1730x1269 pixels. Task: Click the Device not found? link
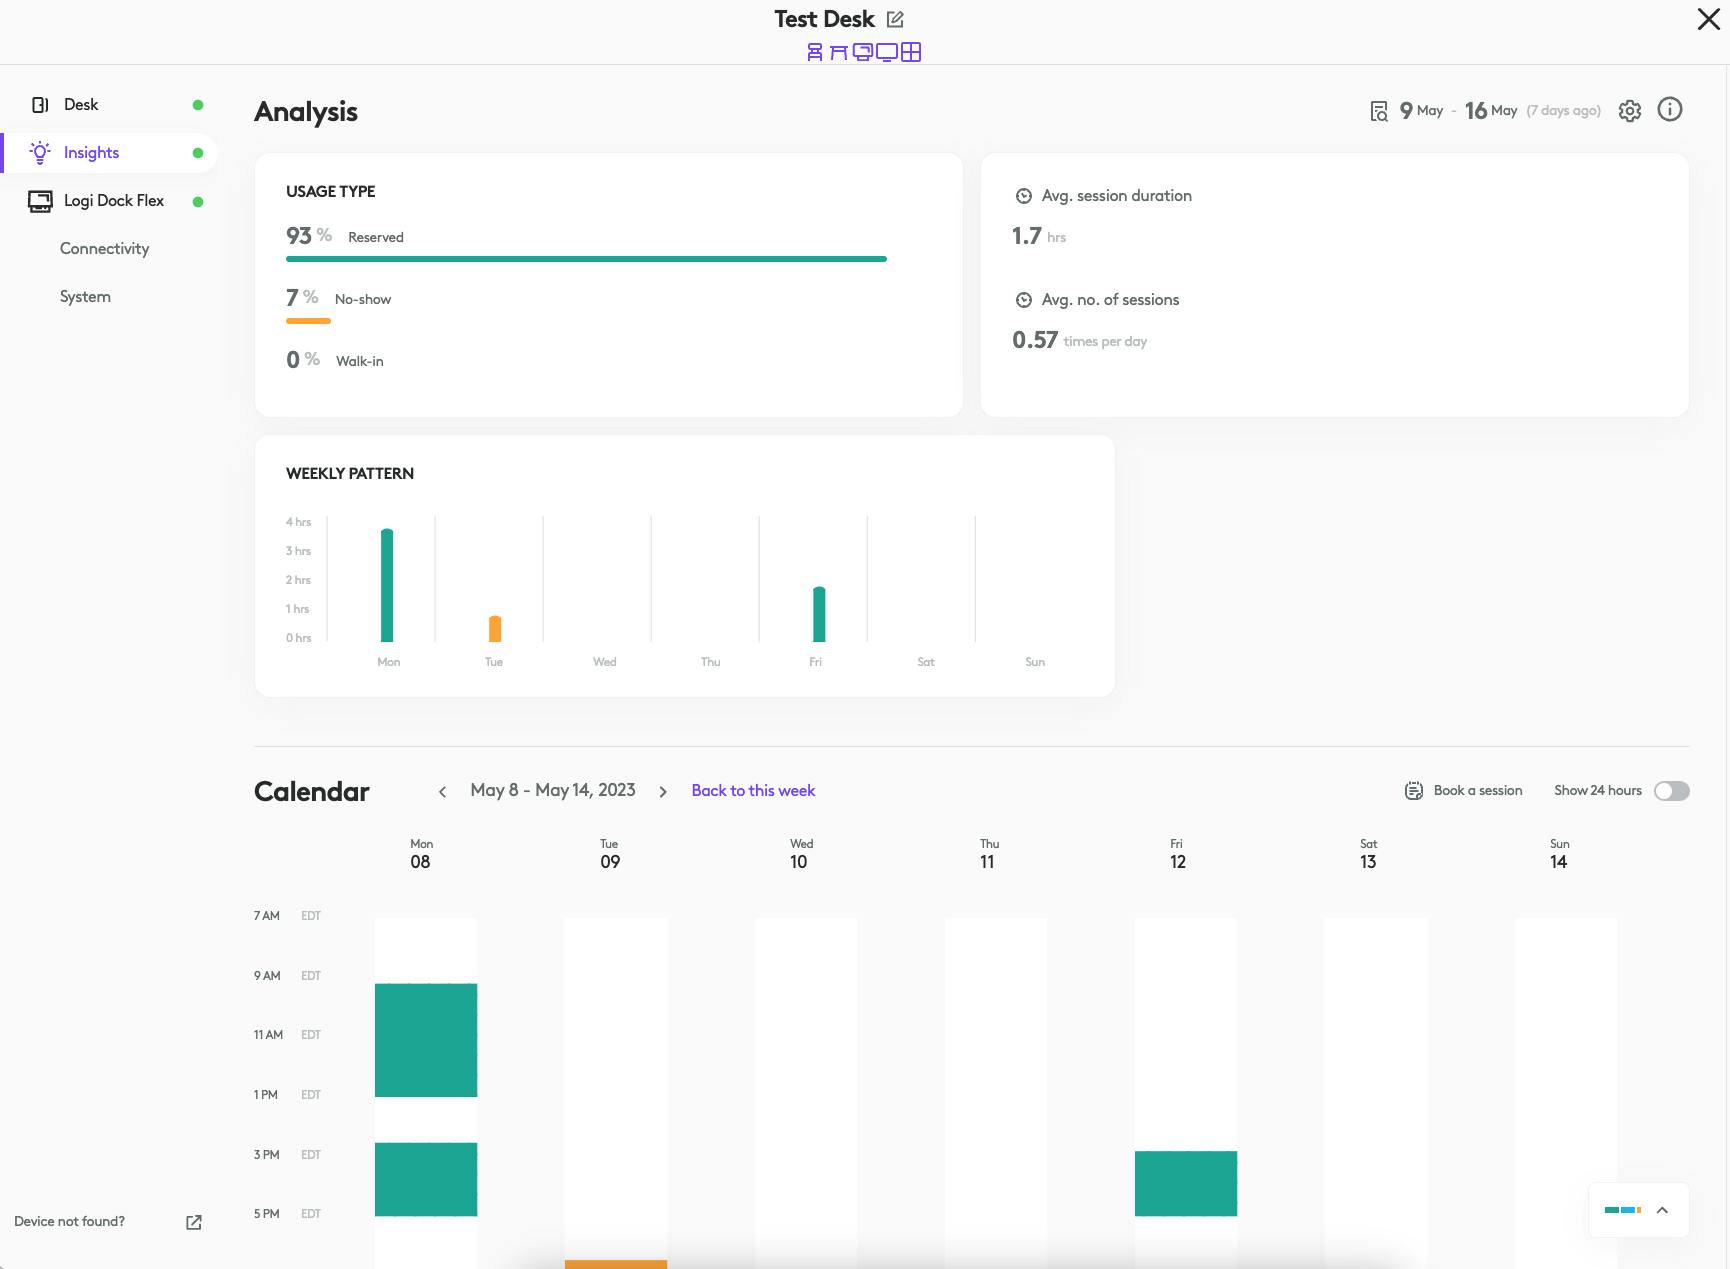coord(70,1222)
